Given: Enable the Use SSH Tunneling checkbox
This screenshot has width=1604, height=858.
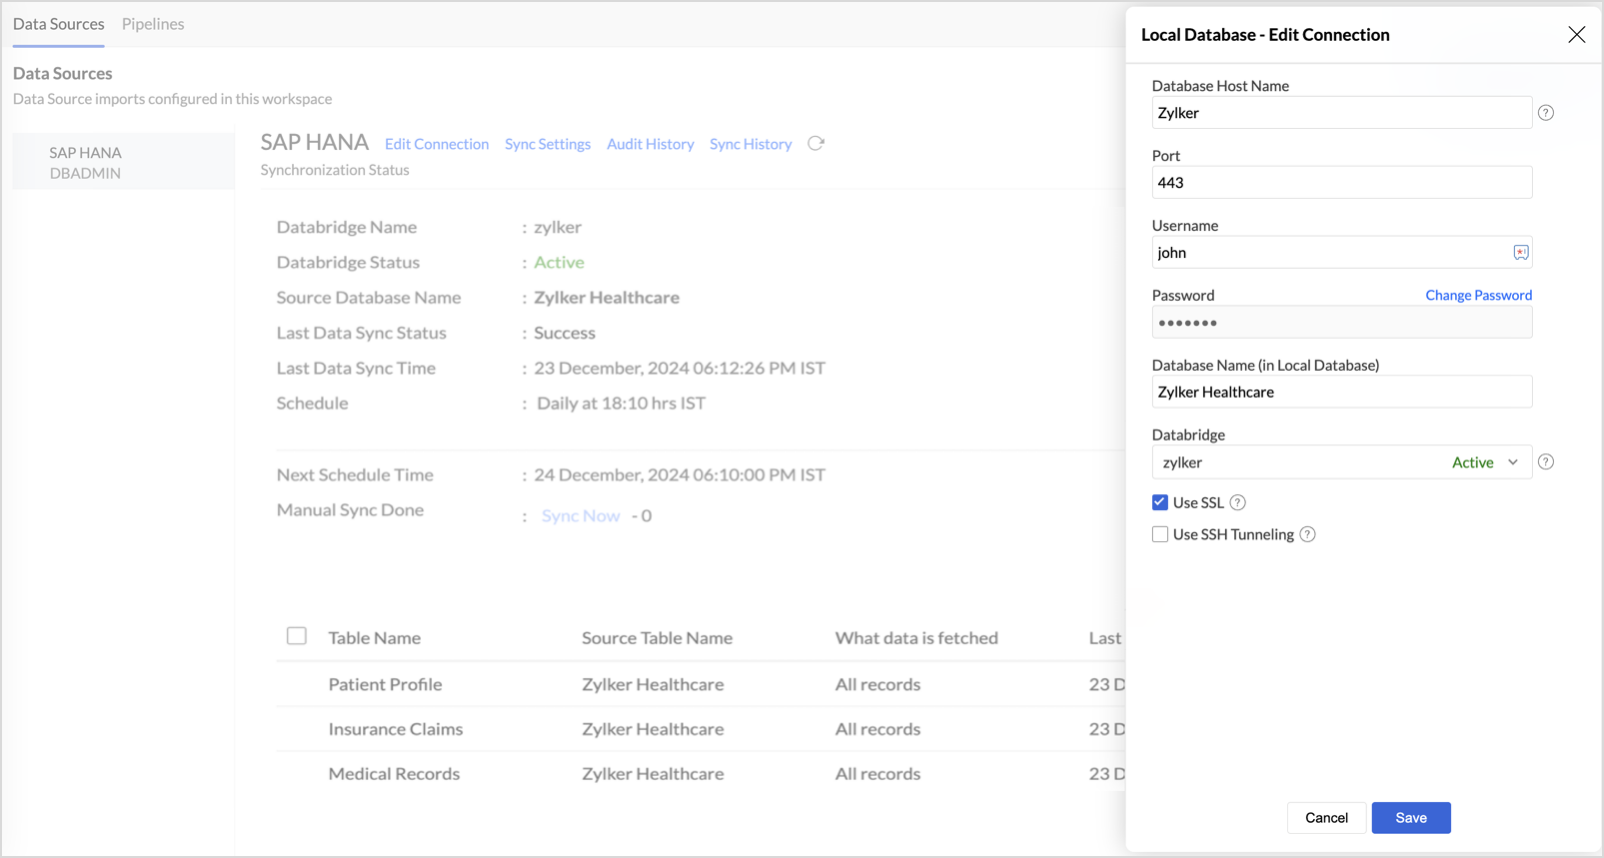Looking at the screenshot, I should tap(1160, 535).
